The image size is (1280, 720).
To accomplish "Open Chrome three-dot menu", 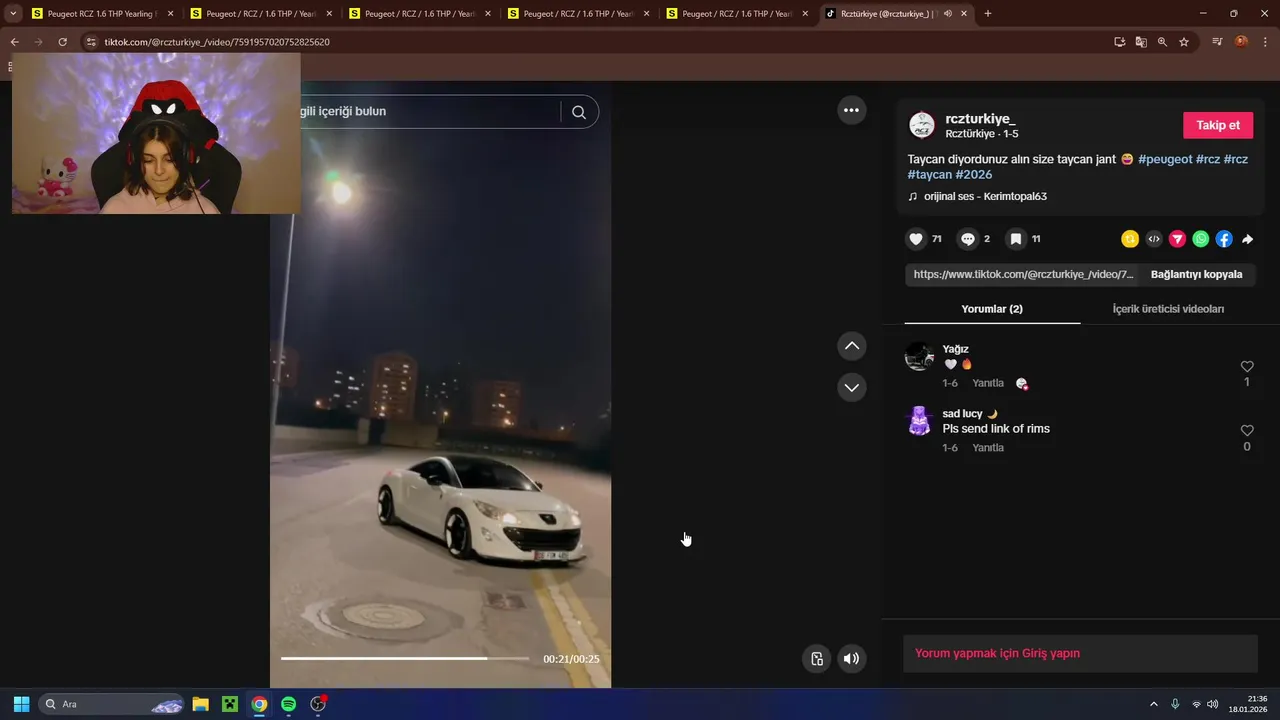I will coord(1265,42).
